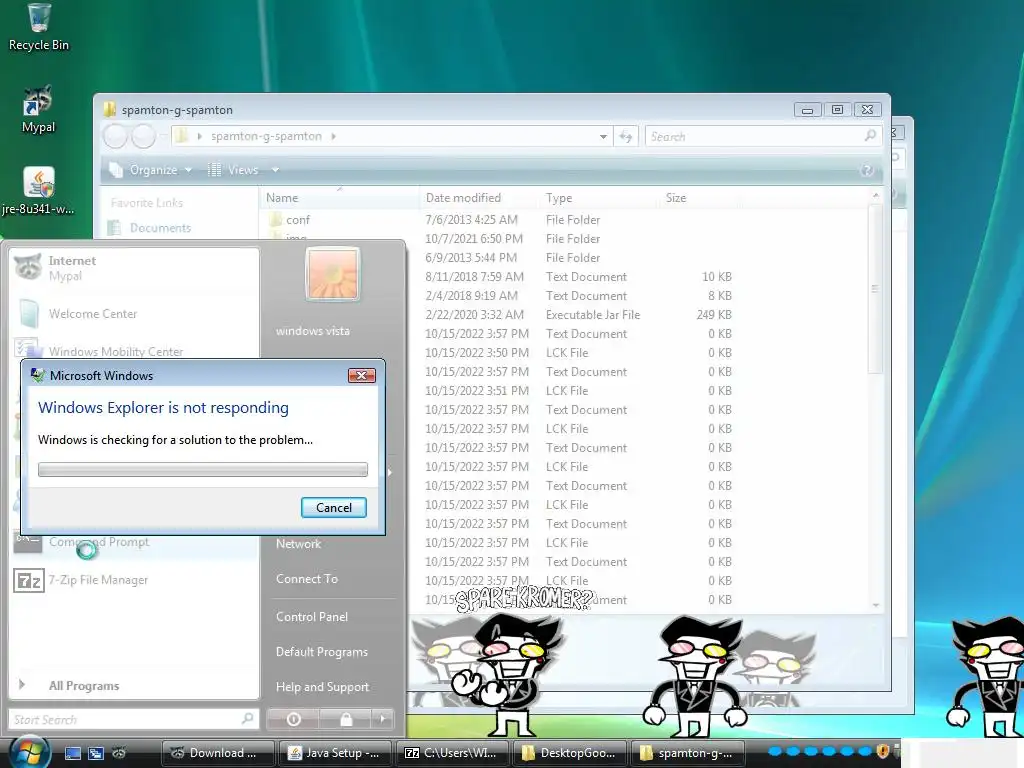Switch to Download taskbar window
The image size is (1024, 768).
coord(218,753)
